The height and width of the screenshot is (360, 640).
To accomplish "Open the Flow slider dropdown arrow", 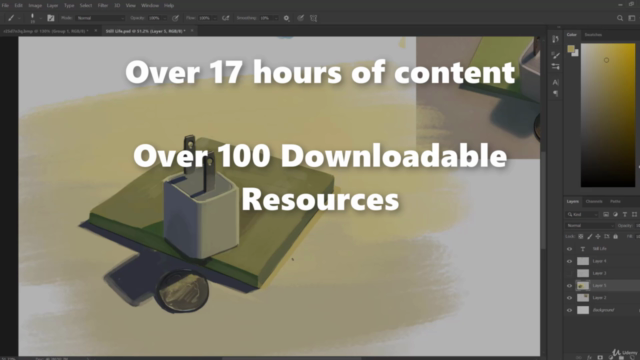I will click(x=215, y=18).
